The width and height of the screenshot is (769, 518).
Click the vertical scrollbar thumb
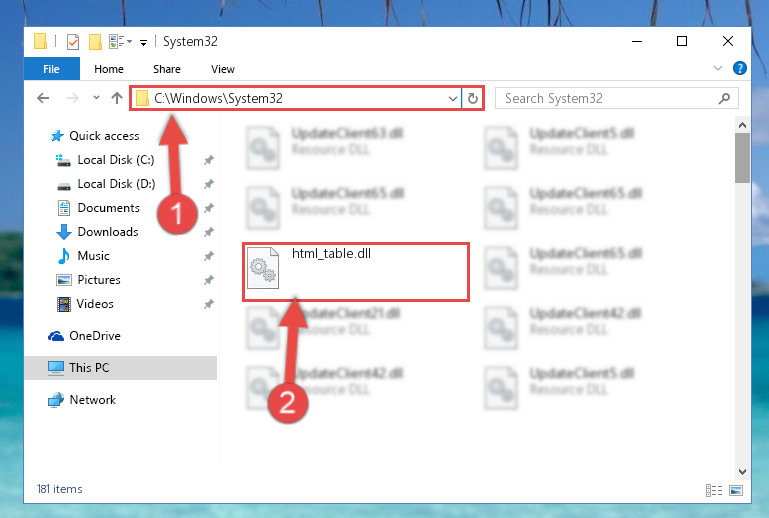(743, 158)
